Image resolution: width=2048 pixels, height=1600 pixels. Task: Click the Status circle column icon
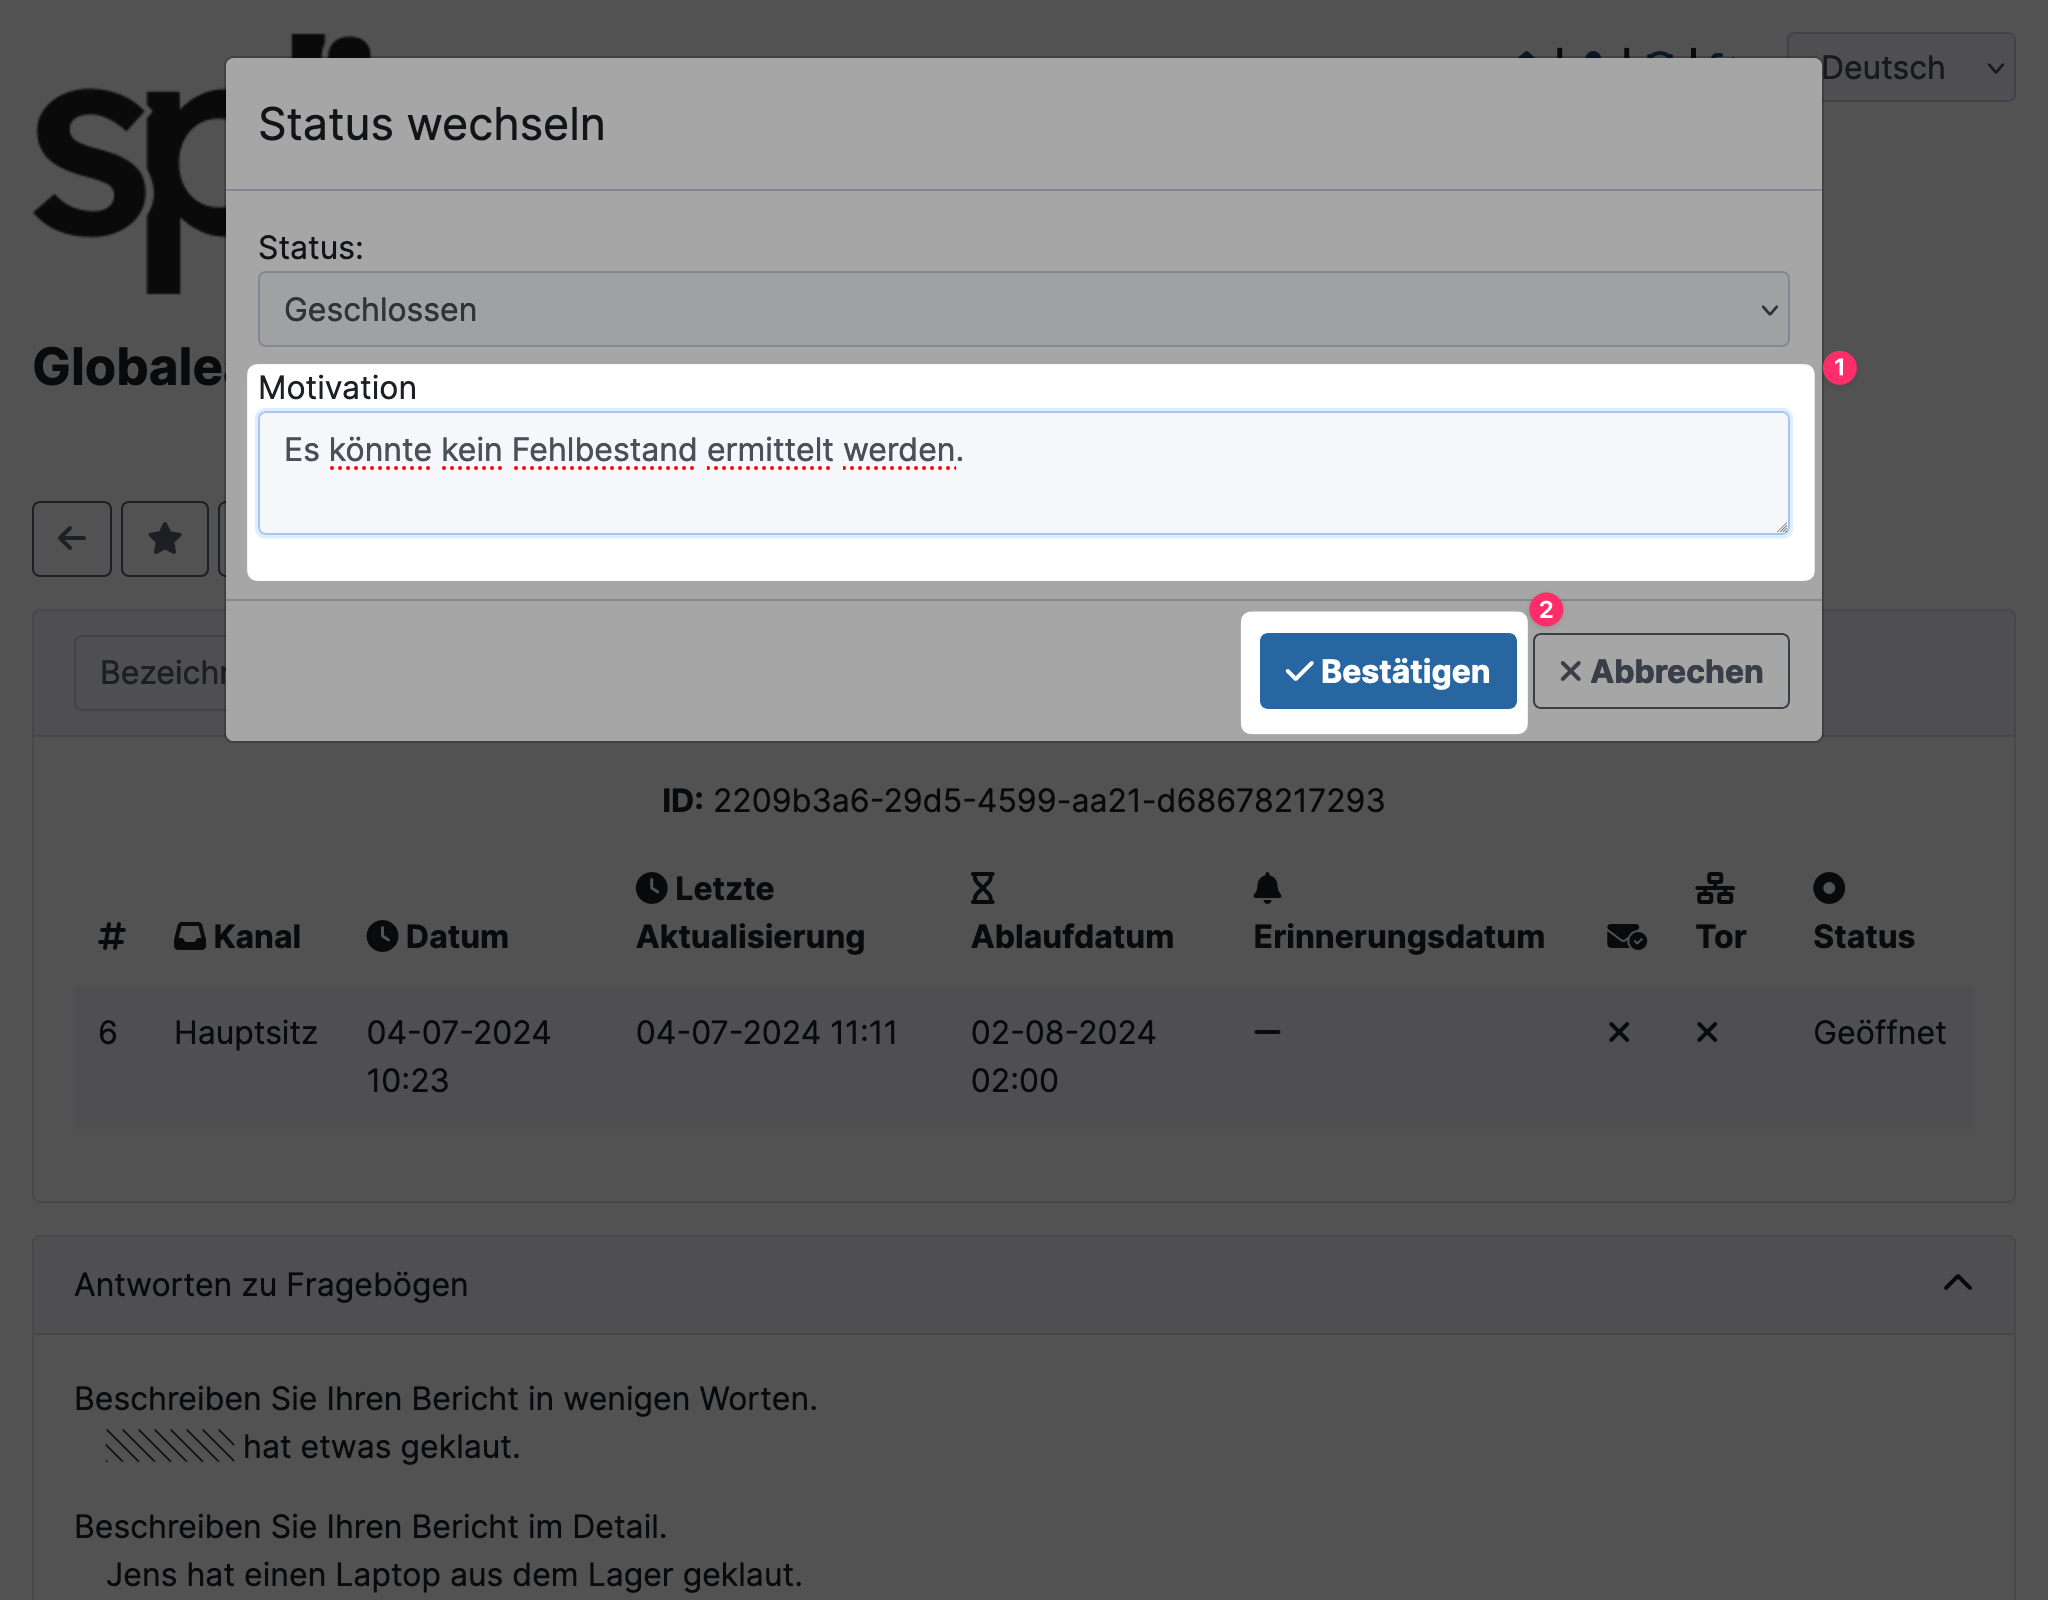click(1829, 888)
